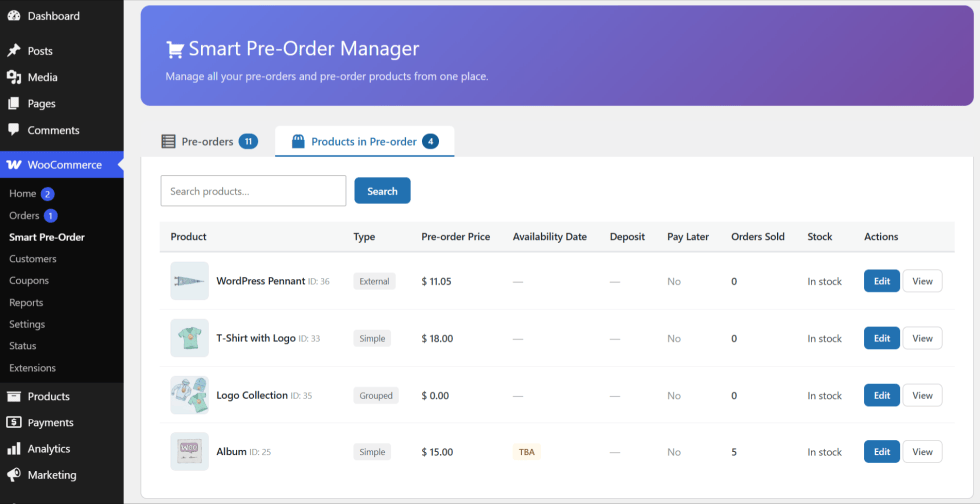Viewport: 980px width, 504px height.
Task: Click the Album product thumbnail
Action: pyautogui.click(x=189, y=451)
